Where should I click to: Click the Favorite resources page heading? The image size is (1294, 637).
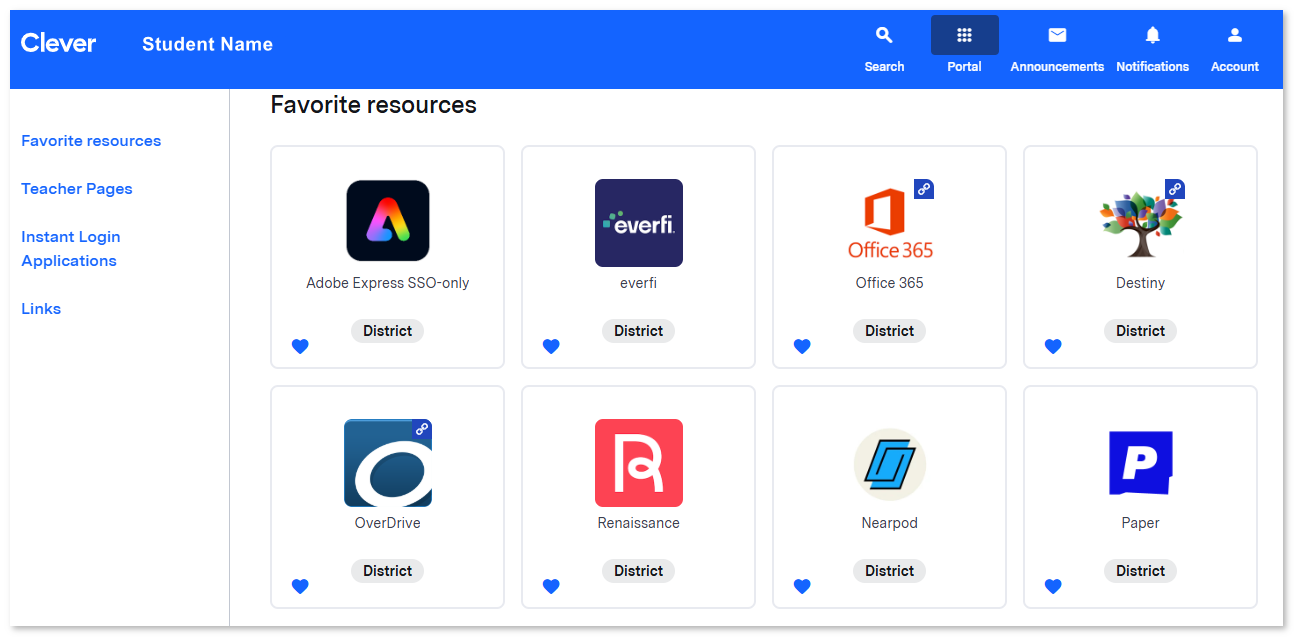click(x=374, y=105)
